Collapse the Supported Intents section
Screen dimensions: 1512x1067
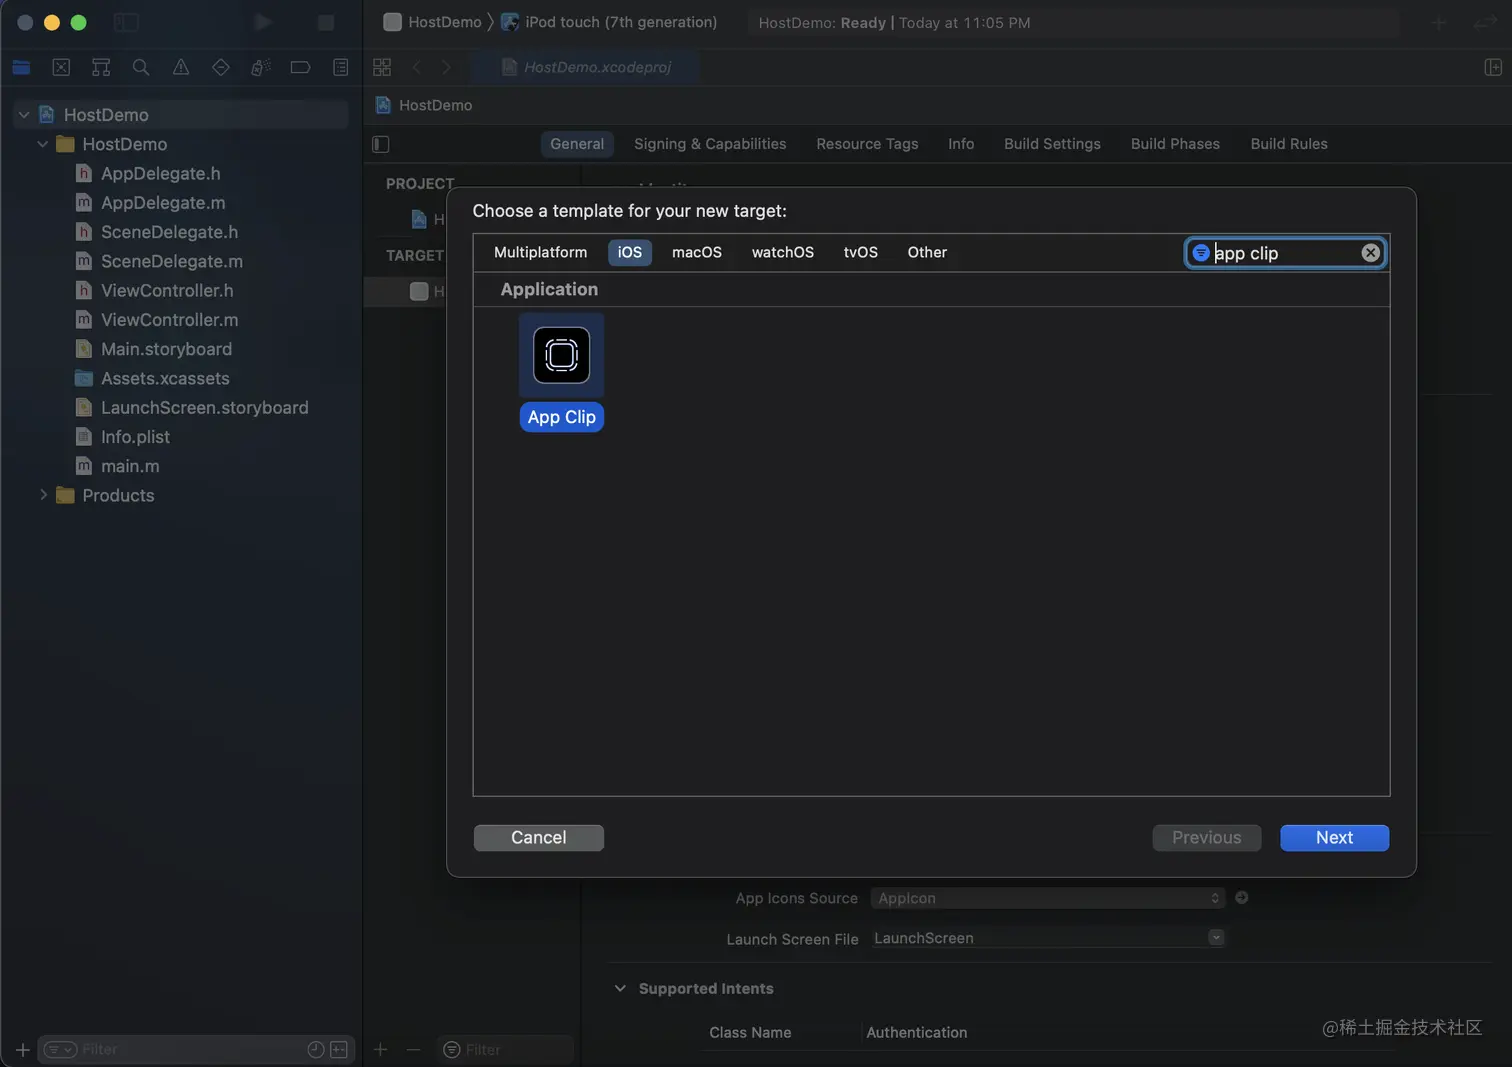pos(620,988)
